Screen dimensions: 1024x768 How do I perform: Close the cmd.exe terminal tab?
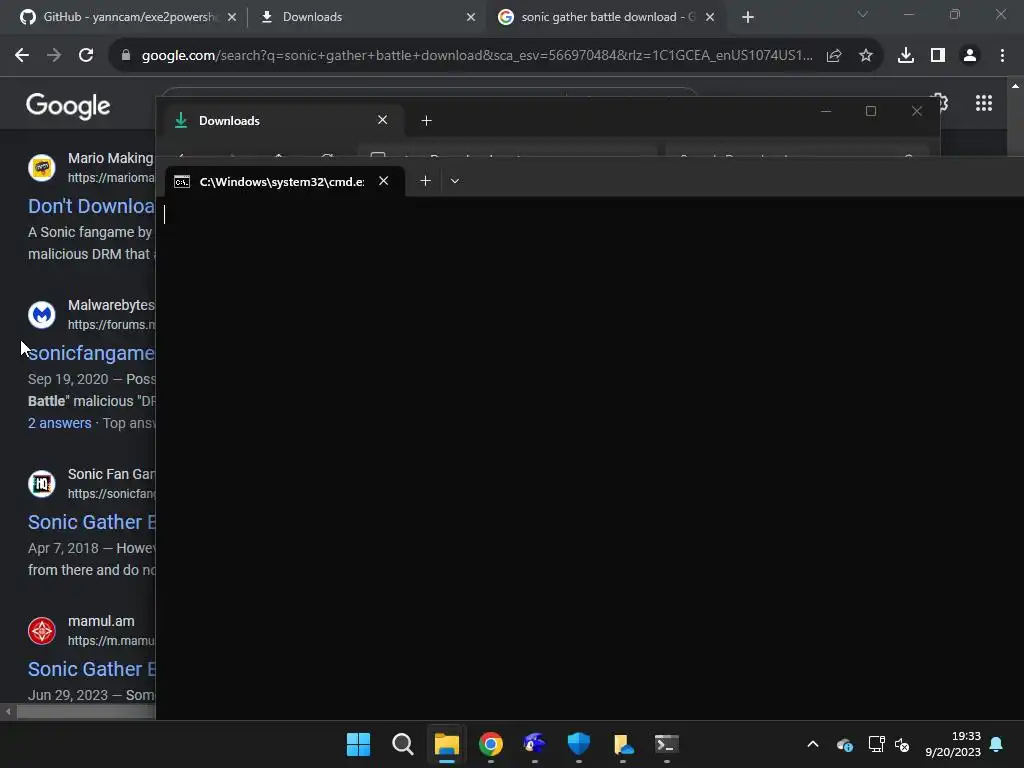click(383, 181)
